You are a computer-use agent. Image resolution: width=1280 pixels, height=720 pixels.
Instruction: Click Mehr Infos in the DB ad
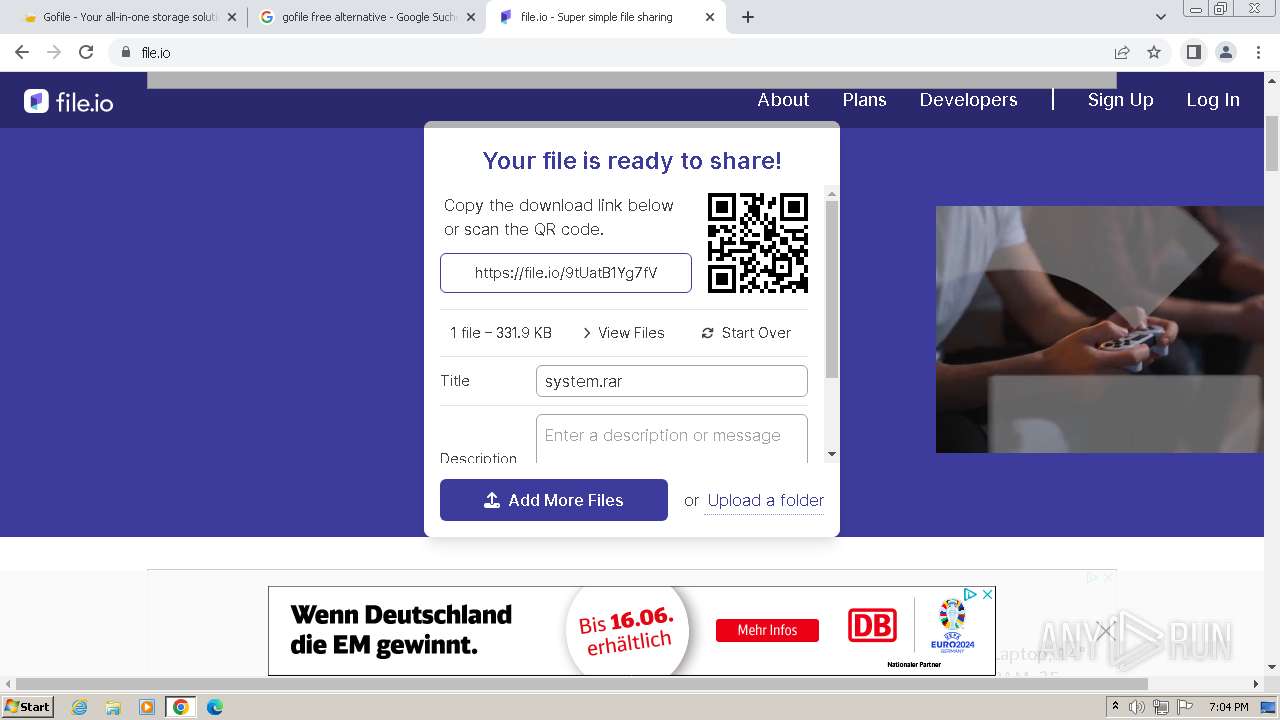[x=767, y=630]
